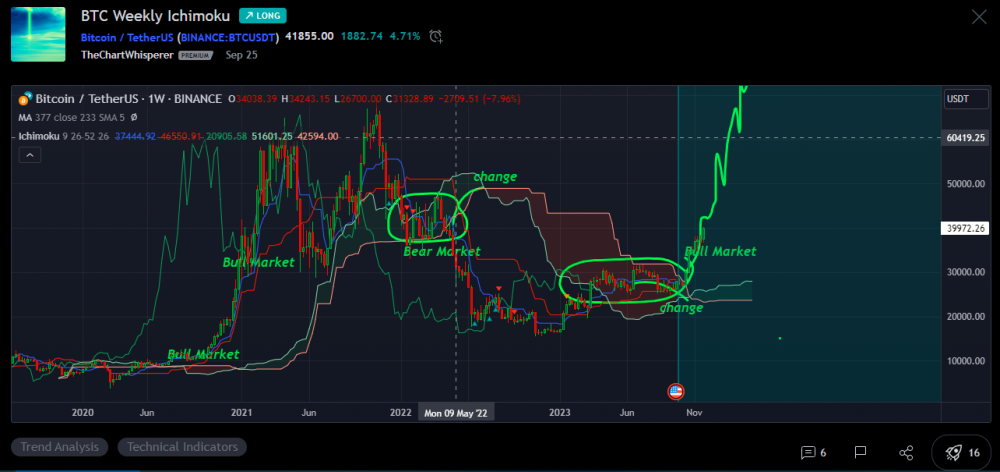This screenshot has height=472, width=1000.
Task: Click the 41855.00 last price value
Action: (x=309, y=36)
